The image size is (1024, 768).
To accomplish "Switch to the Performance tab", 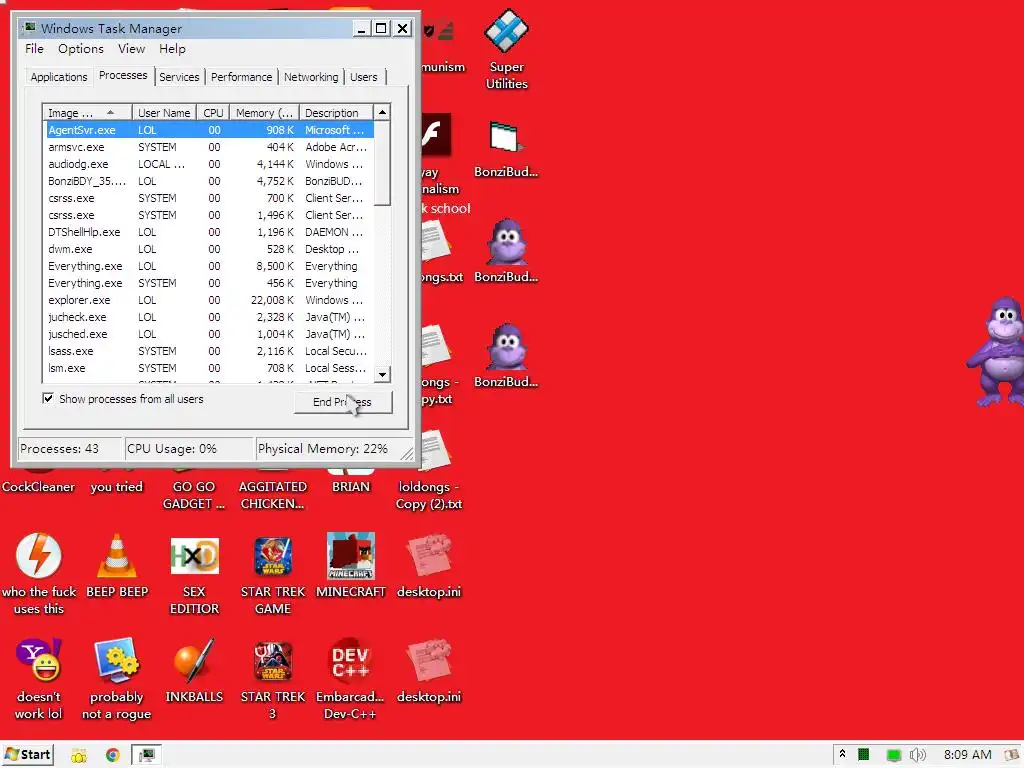I will (241, 77).
